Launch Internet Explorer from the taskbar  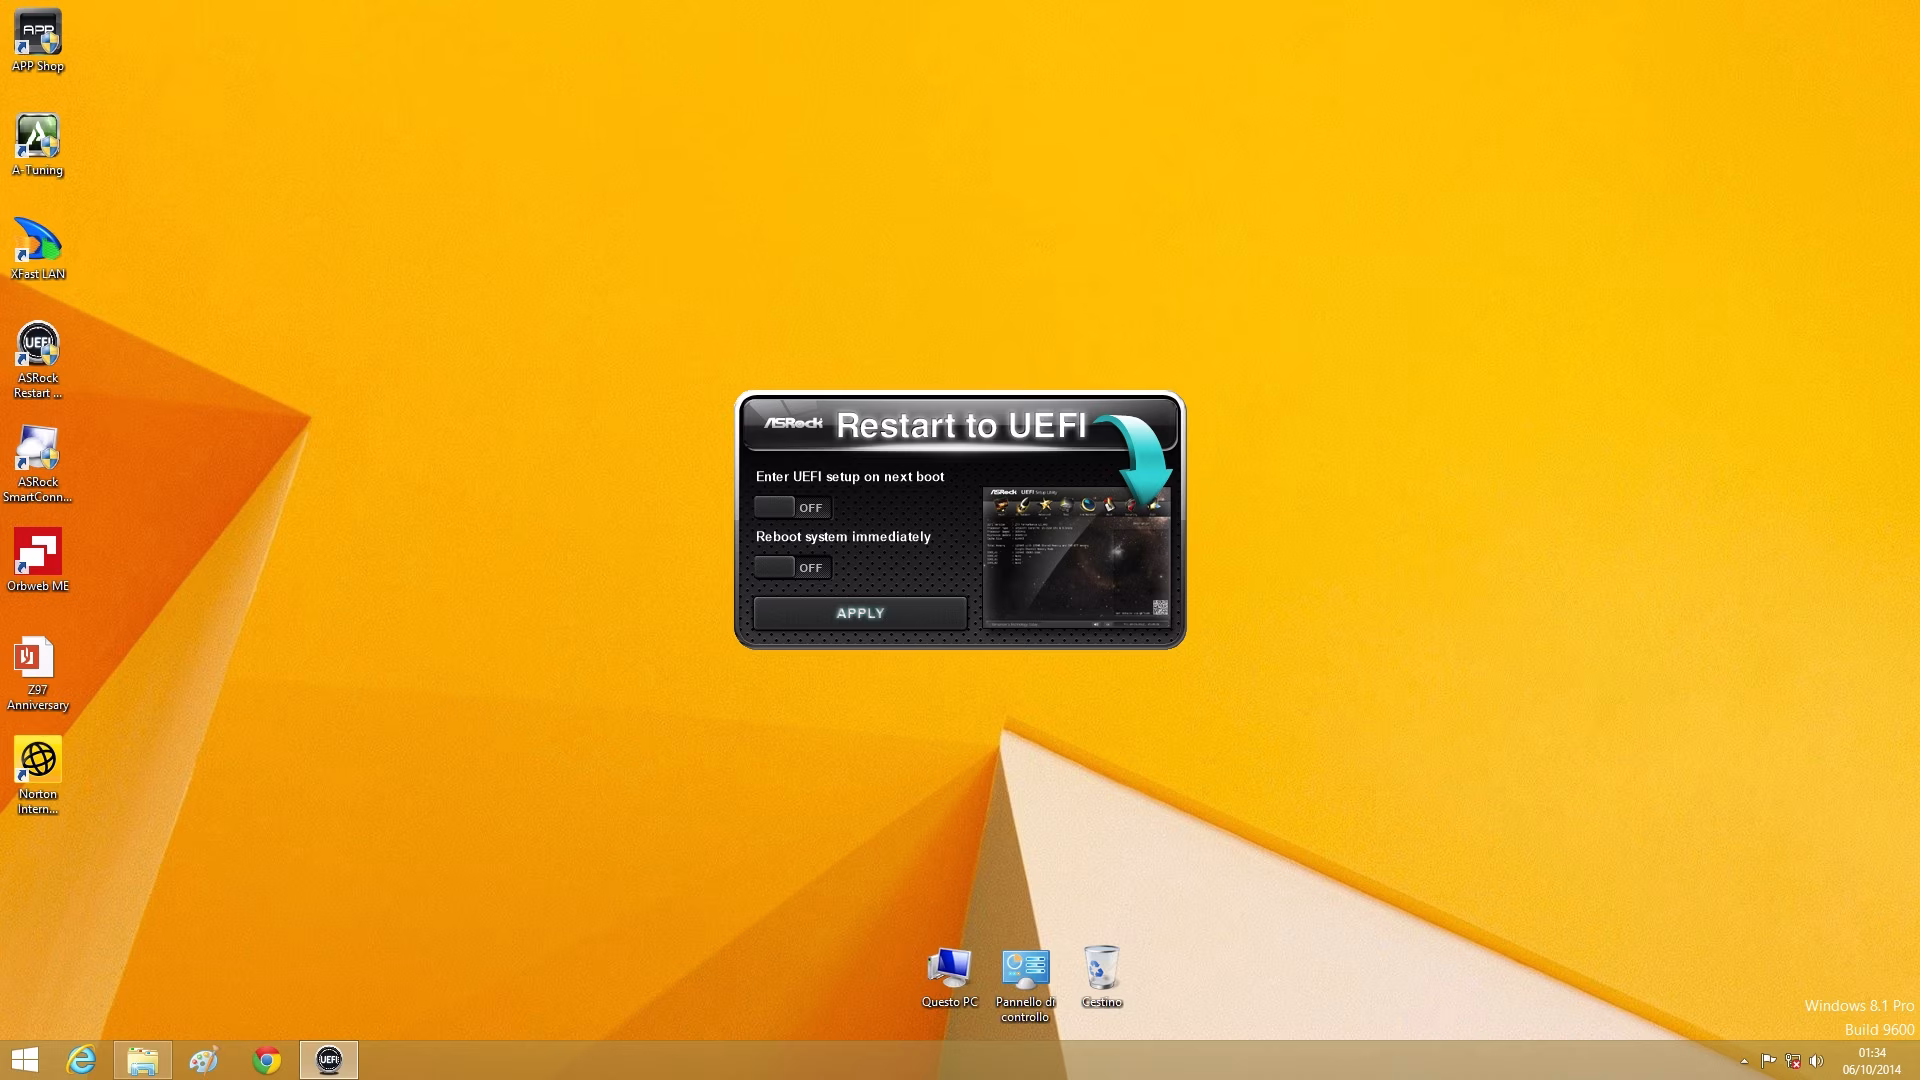(81, 1060)
